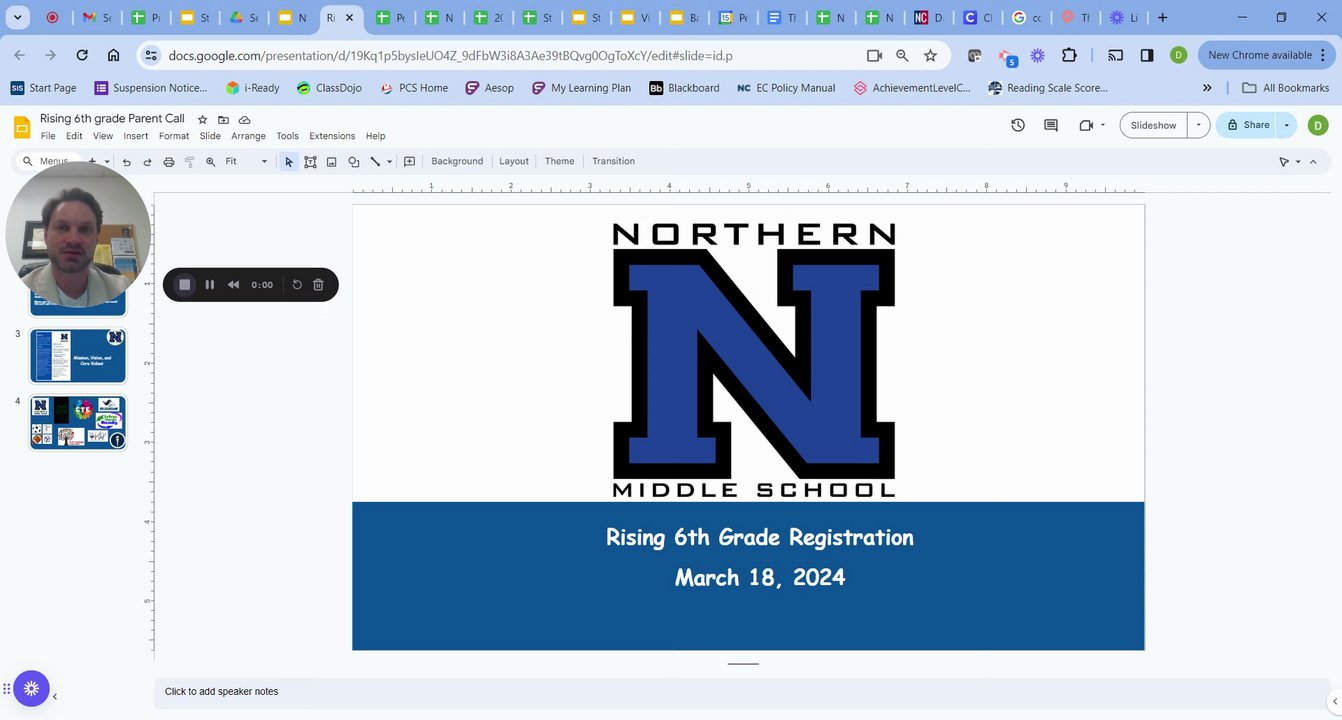Share the presentation
Image resolution: width=1342 pixels, height=720 pixels.
click(x=1247, y=125)
